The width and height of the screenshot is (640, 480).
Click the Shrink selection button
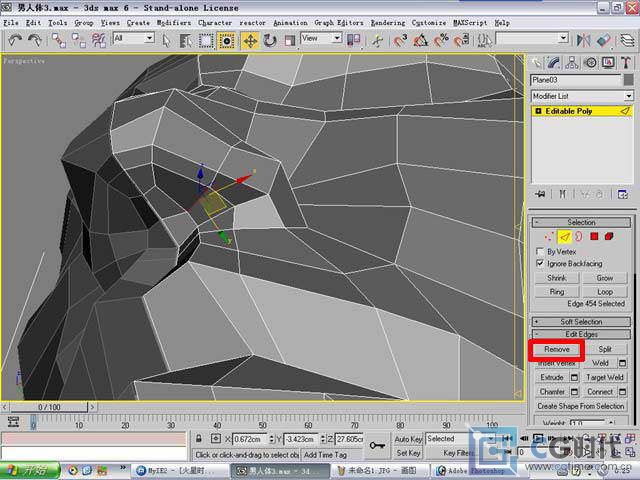pos(557,278)
